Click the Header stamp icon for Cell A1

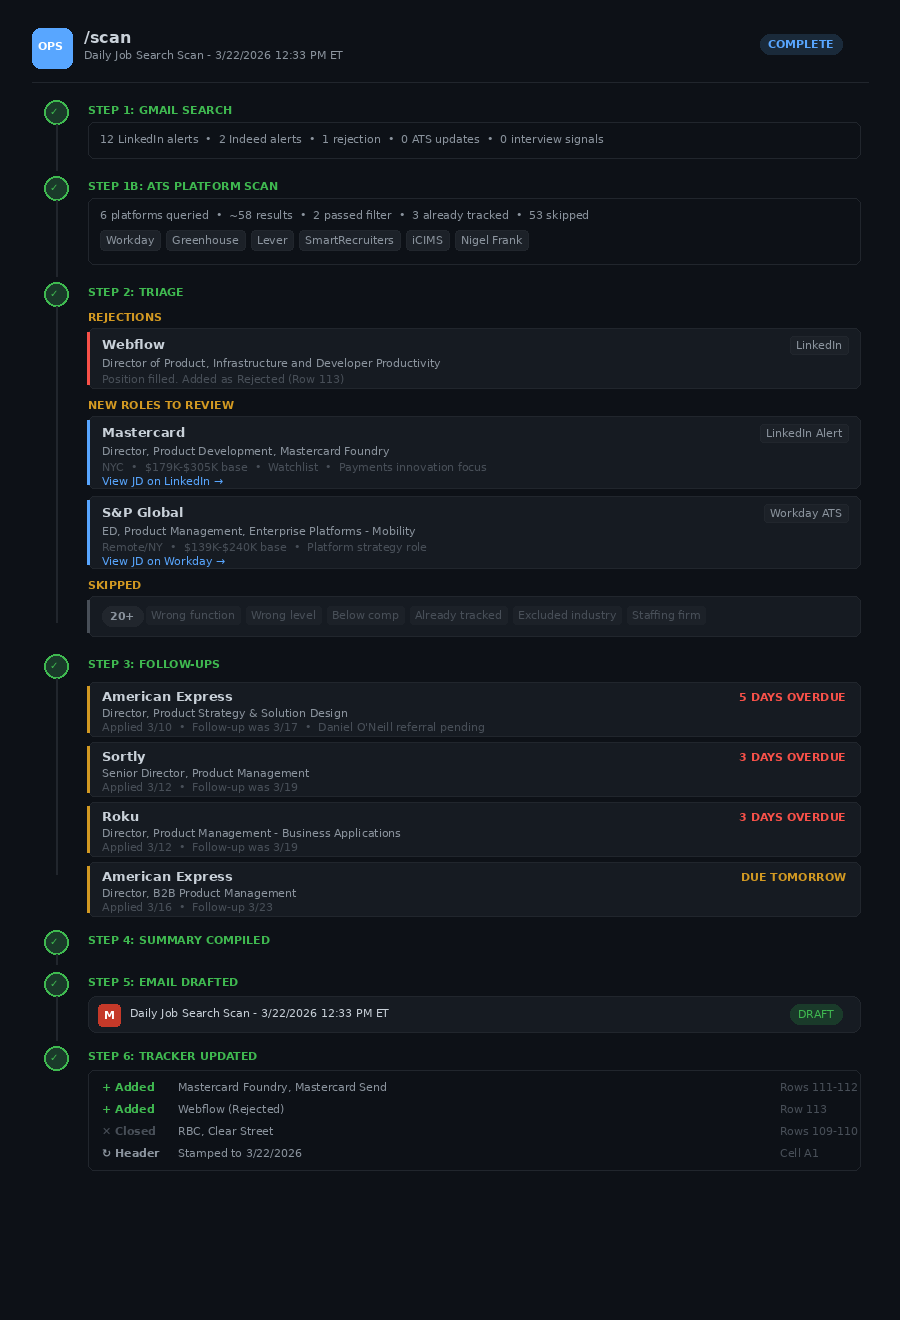[x=107, y=1153]
